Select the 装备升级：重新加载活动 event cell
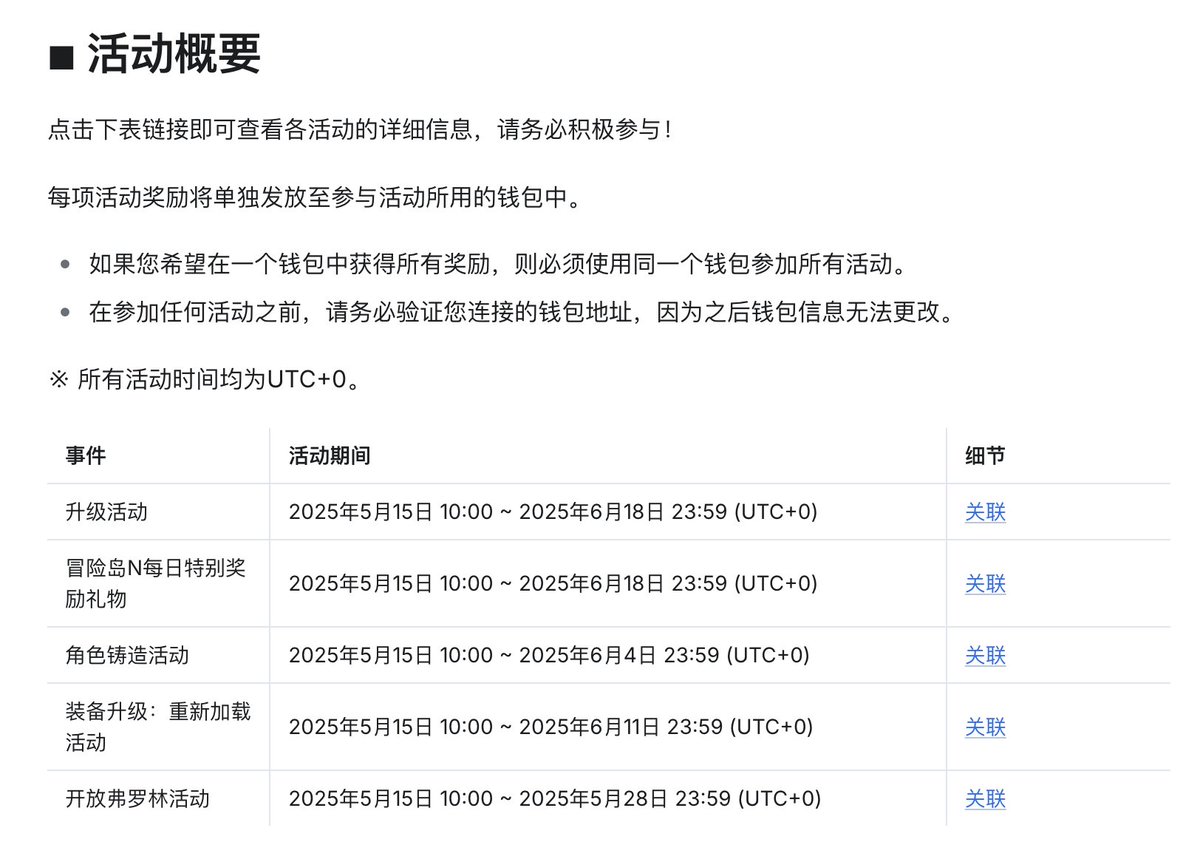Screen dimensions: 1200x859 pyautogui.click(x=158, y=727)
